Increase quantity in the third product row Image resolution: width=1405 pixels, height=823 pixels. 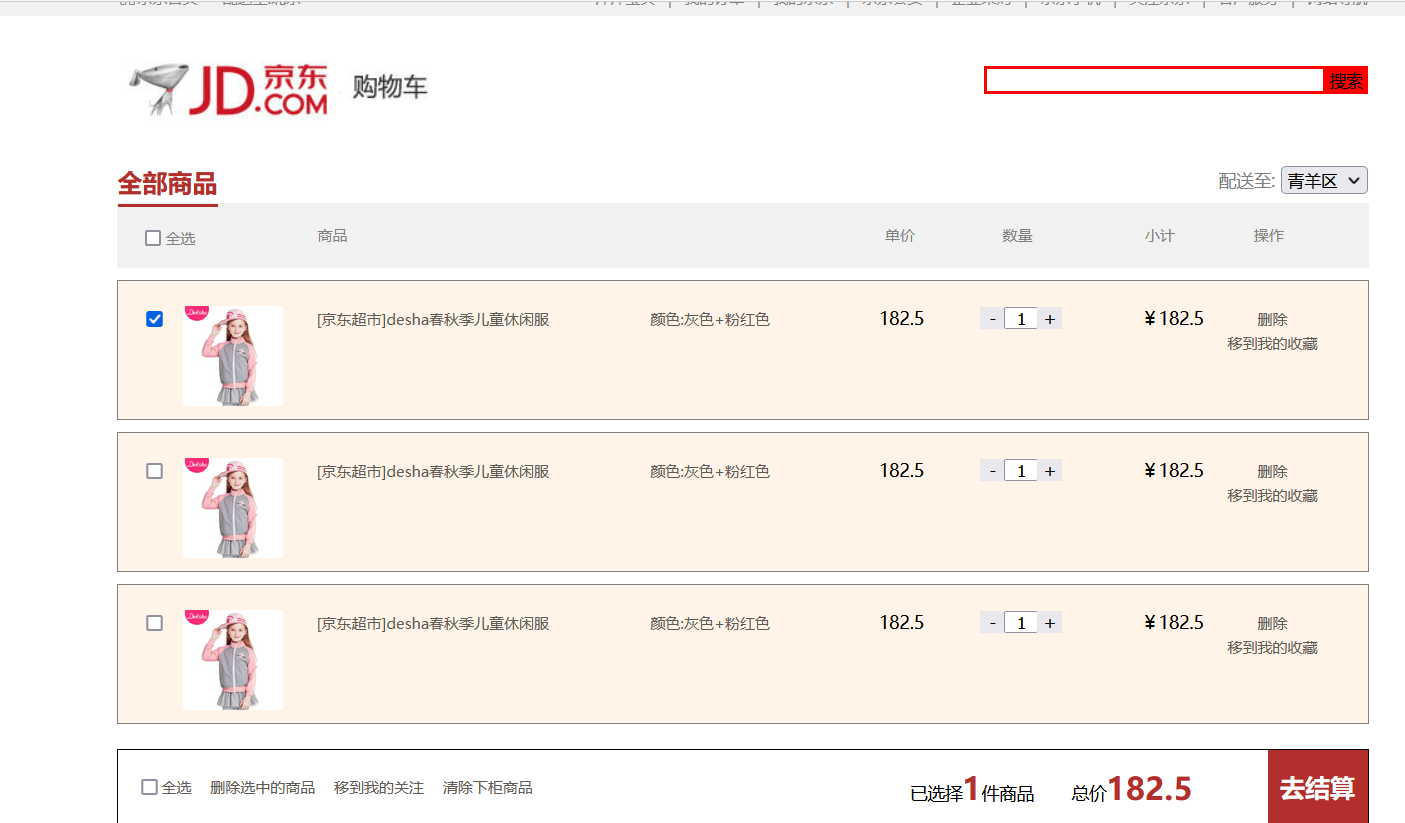pos(1049,623)
